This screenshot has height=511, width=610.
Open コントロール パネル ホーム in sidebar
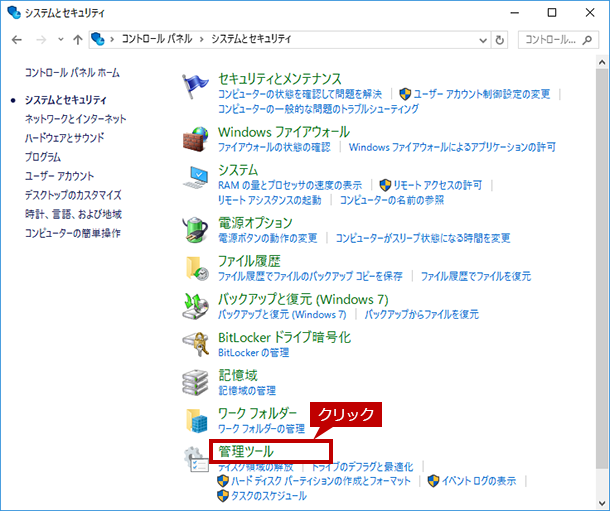pos(72,73)
